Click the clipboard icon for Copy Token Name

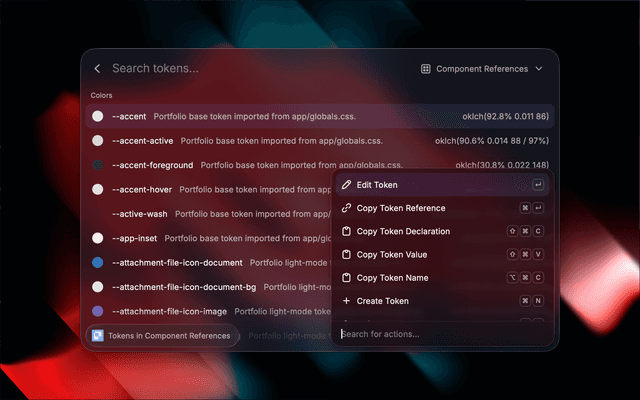(x=346, y=278)
